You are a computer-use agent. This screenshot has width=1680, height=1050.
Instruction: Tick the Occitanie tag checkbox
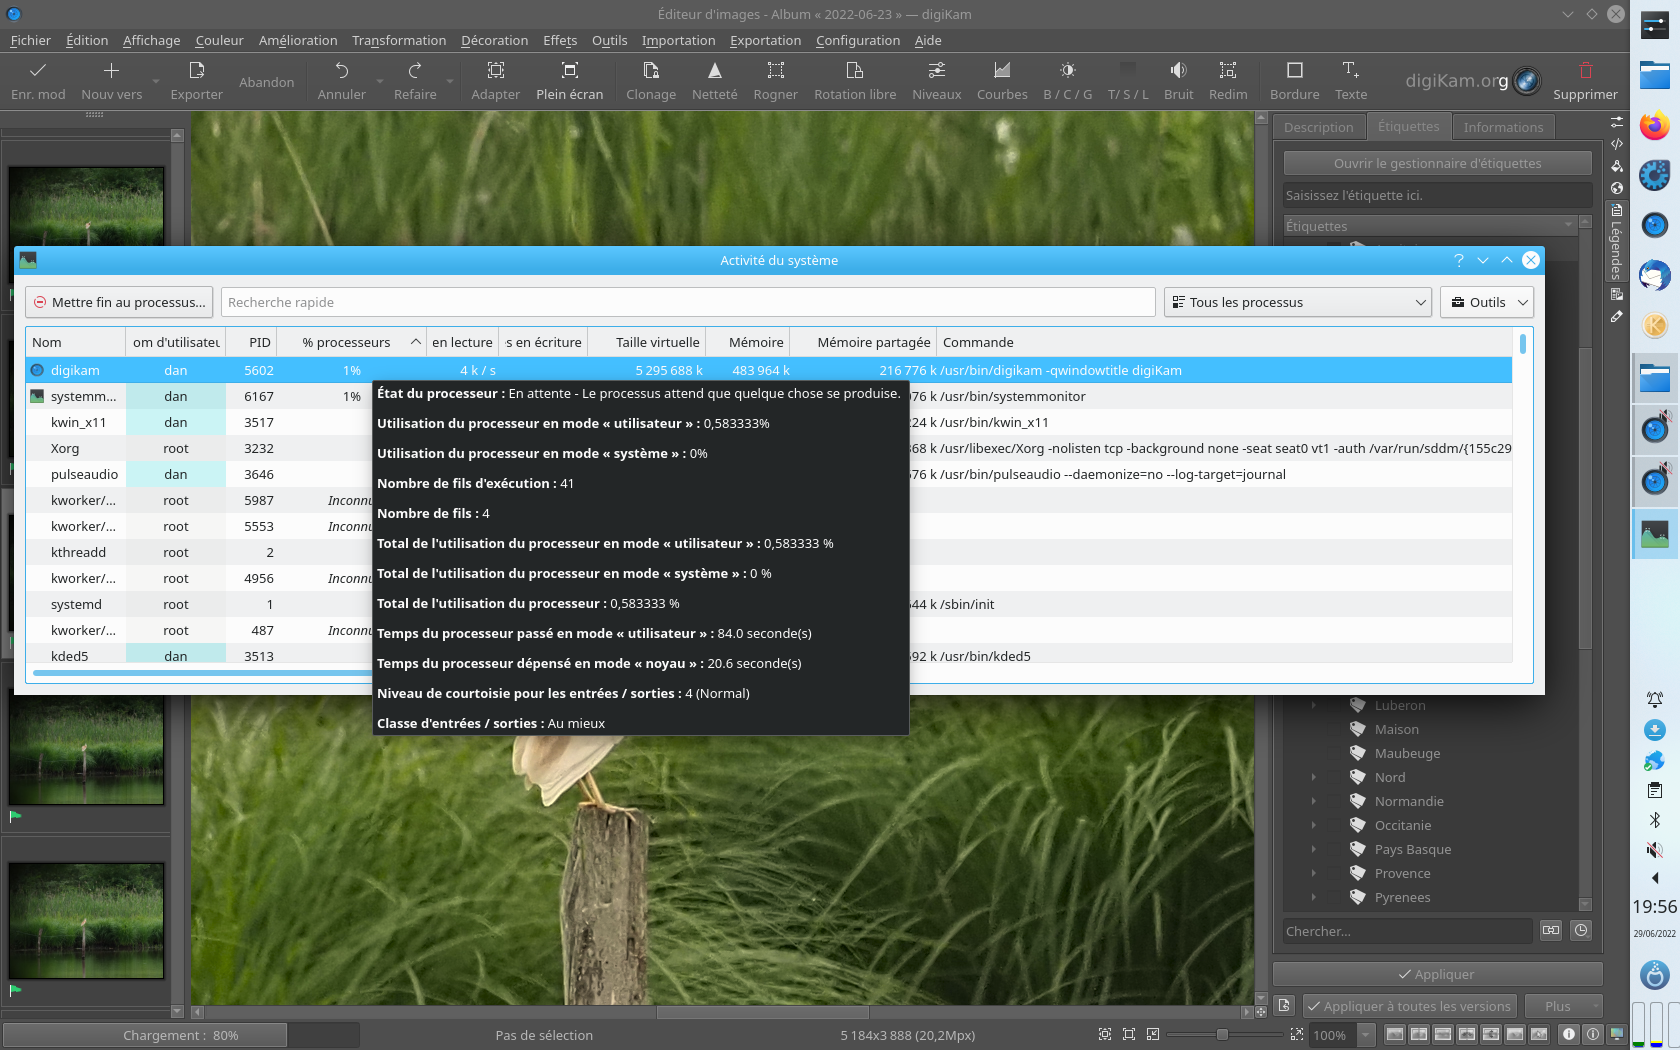pos(1335,826)
